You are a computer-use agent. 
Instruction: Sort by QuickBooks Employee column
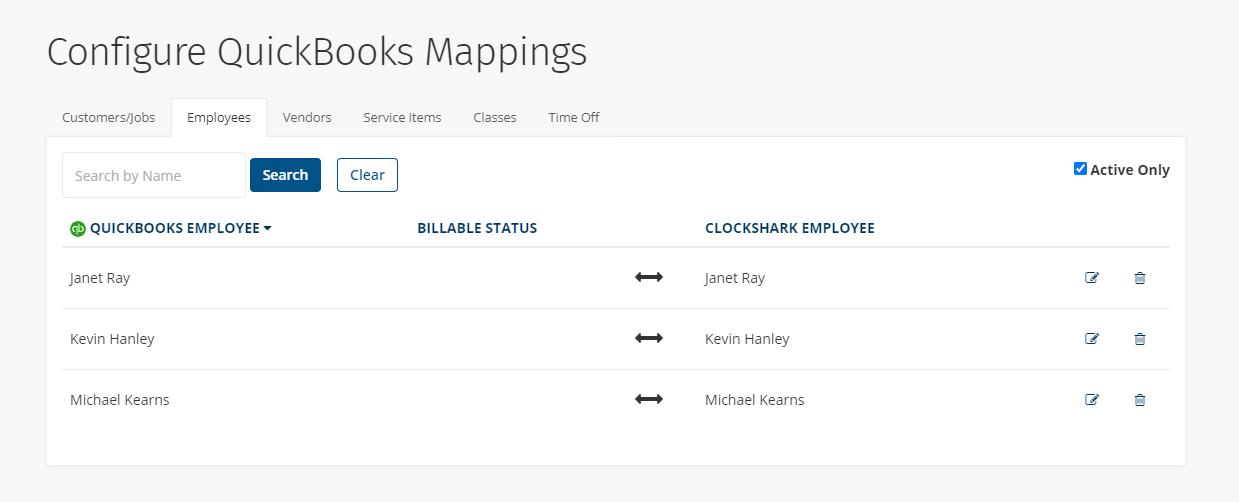point(181,228)
